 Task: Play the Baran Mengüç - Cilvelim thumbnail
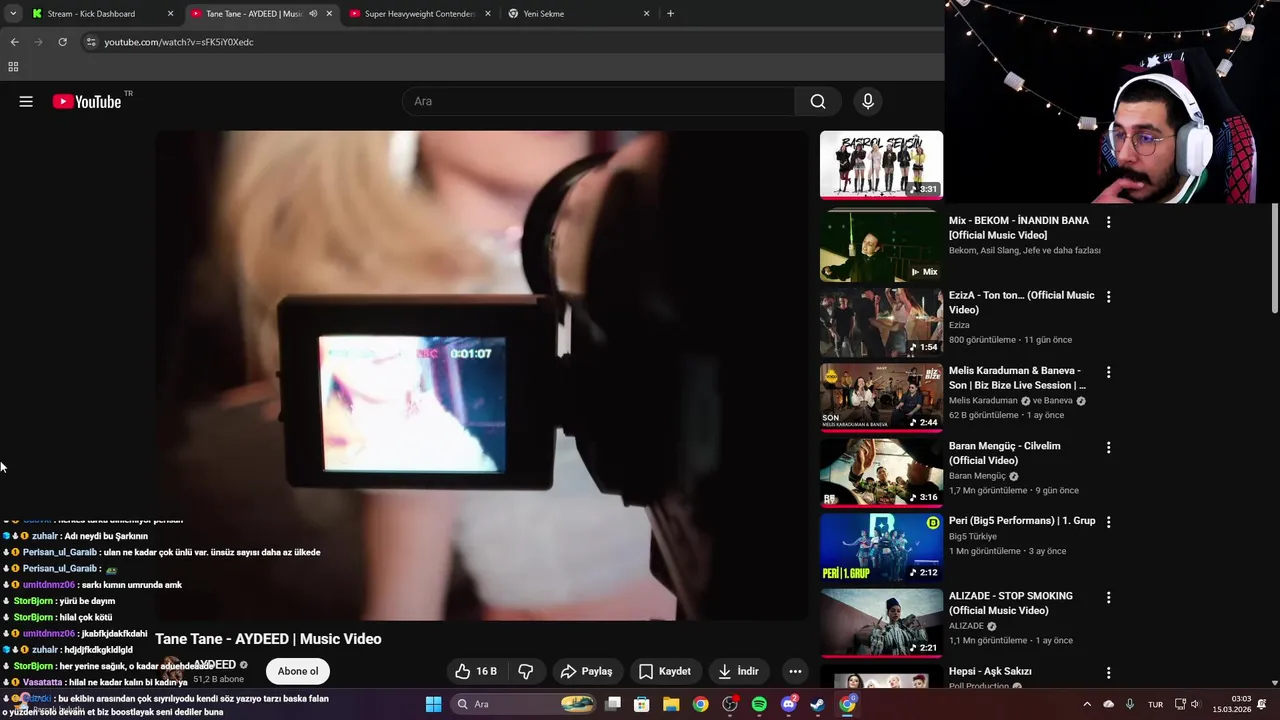click(x=881, y=472)
